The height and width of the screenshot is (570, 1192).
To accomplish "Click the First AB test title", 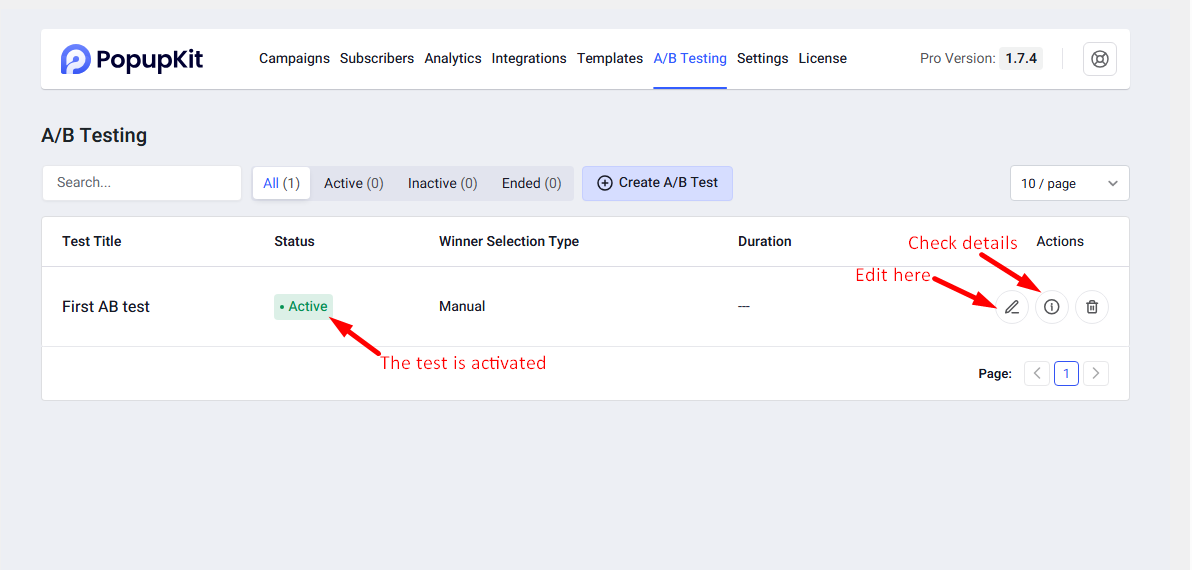I will click(x=106, y=307).
